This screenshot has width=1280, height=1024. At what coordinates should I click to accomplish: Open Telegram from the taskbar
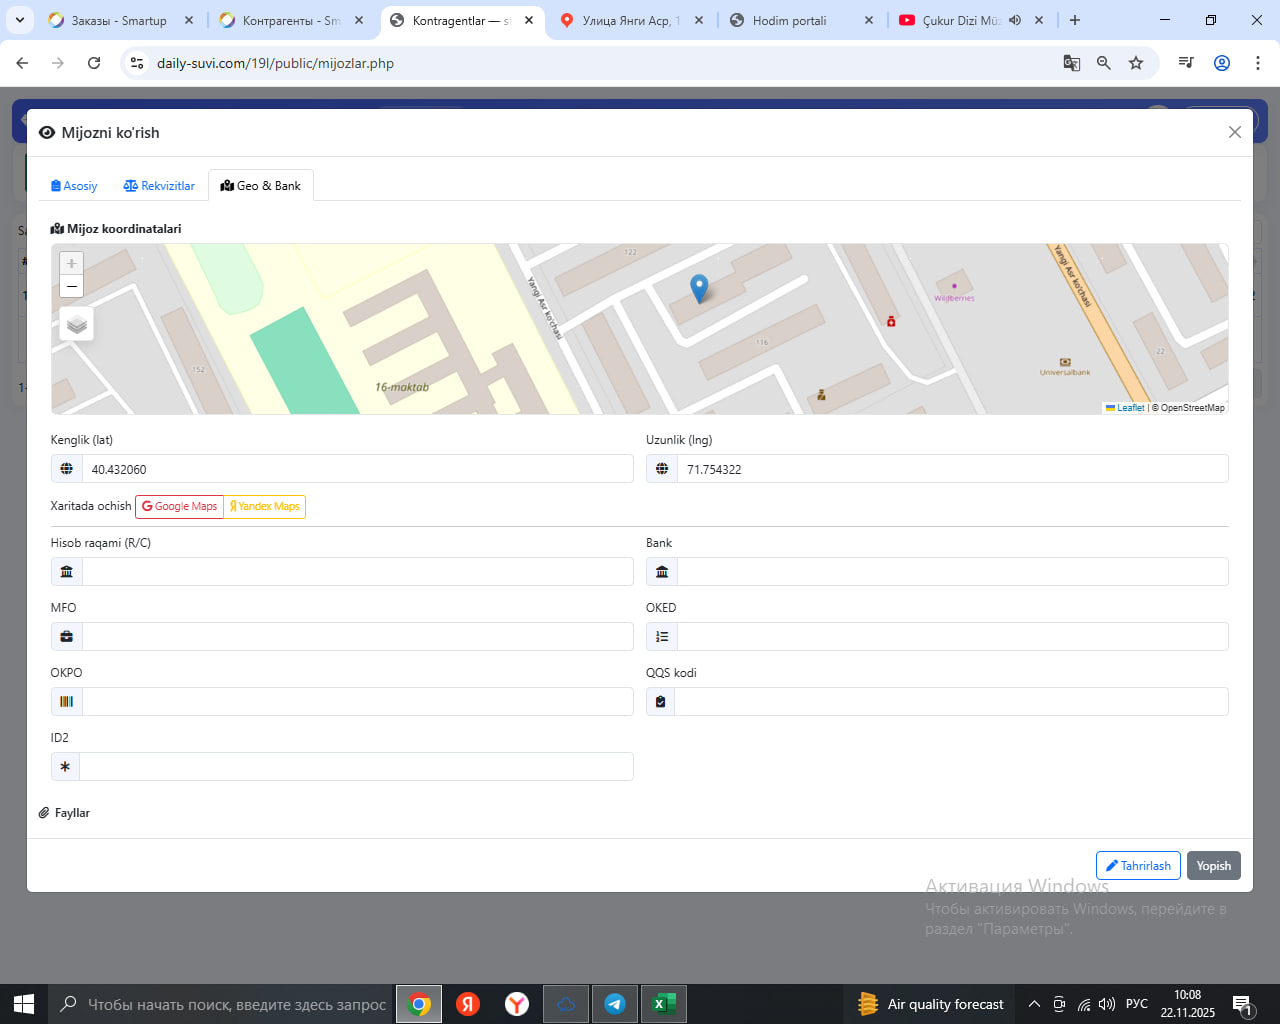coord(615,1004)
